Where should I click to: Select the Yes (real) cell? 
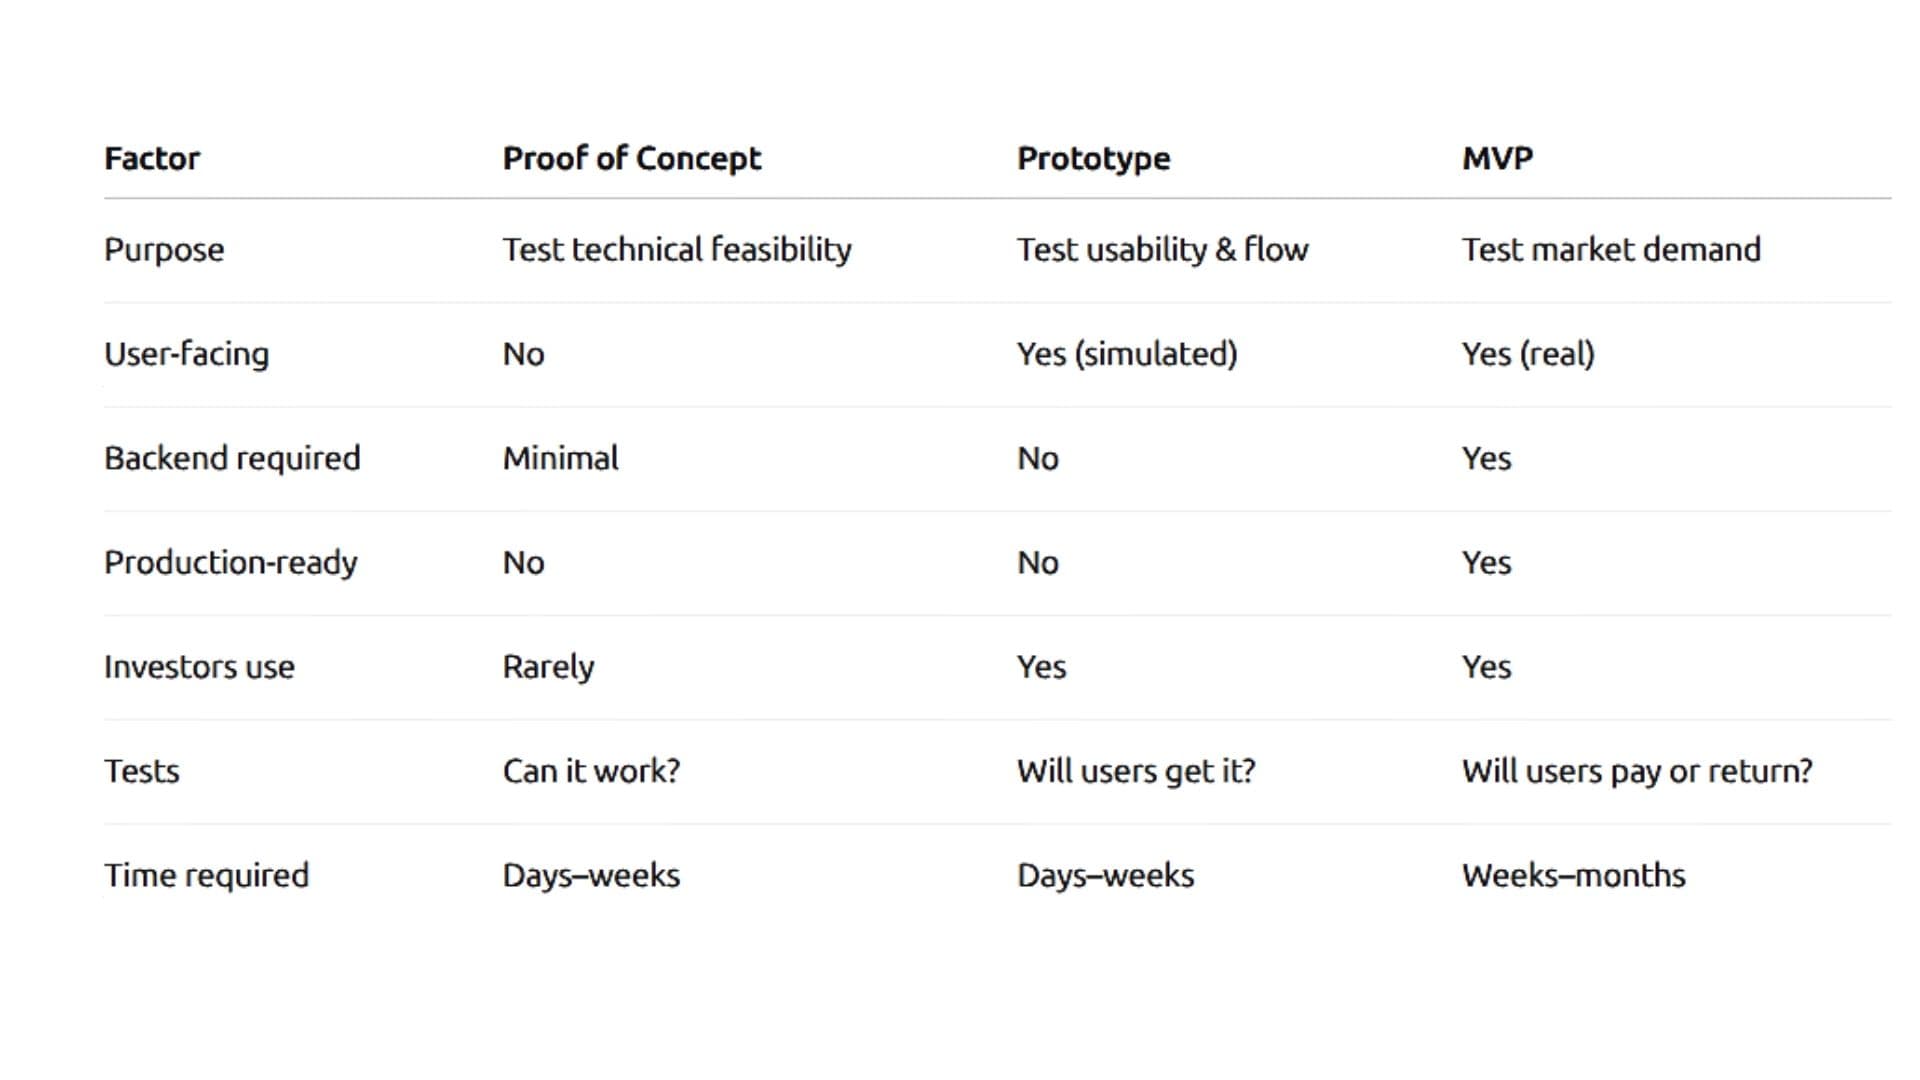[x=1528, y=354]
